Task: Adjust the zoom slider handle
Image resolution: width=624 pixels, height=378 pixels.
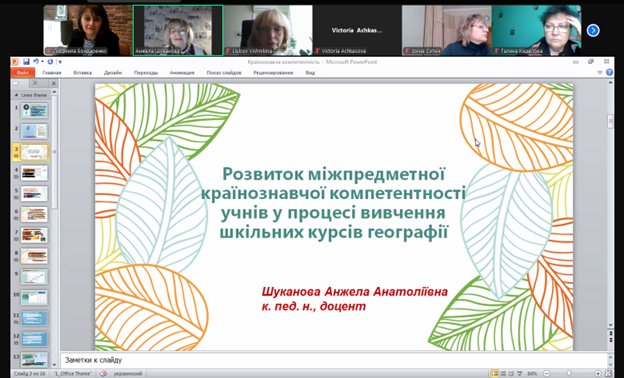Action: click(569, 374)
